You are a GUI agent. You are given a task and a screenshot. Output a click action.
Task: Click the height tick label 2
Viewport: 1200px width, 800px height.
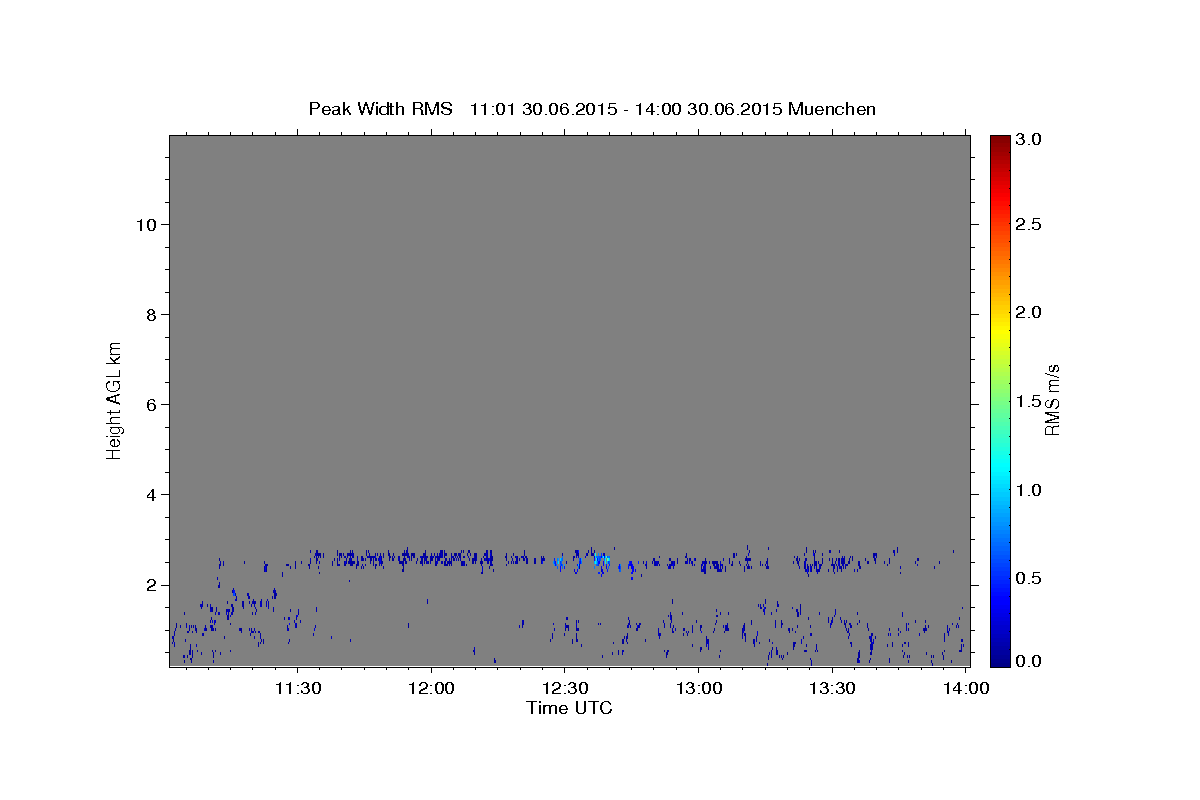tap(150, 585)
